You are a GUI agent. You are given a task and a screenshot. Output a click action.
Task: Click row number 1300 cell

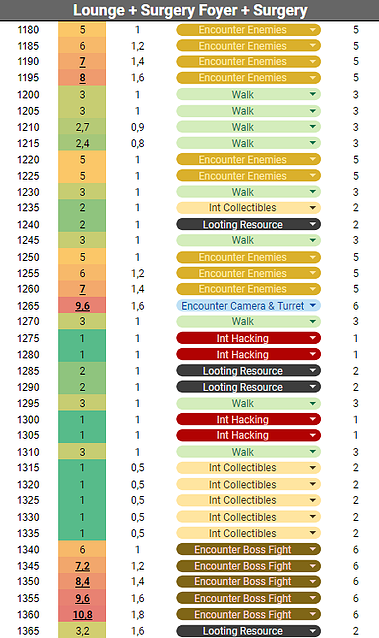pyautogui.click(x=28, y=420)
